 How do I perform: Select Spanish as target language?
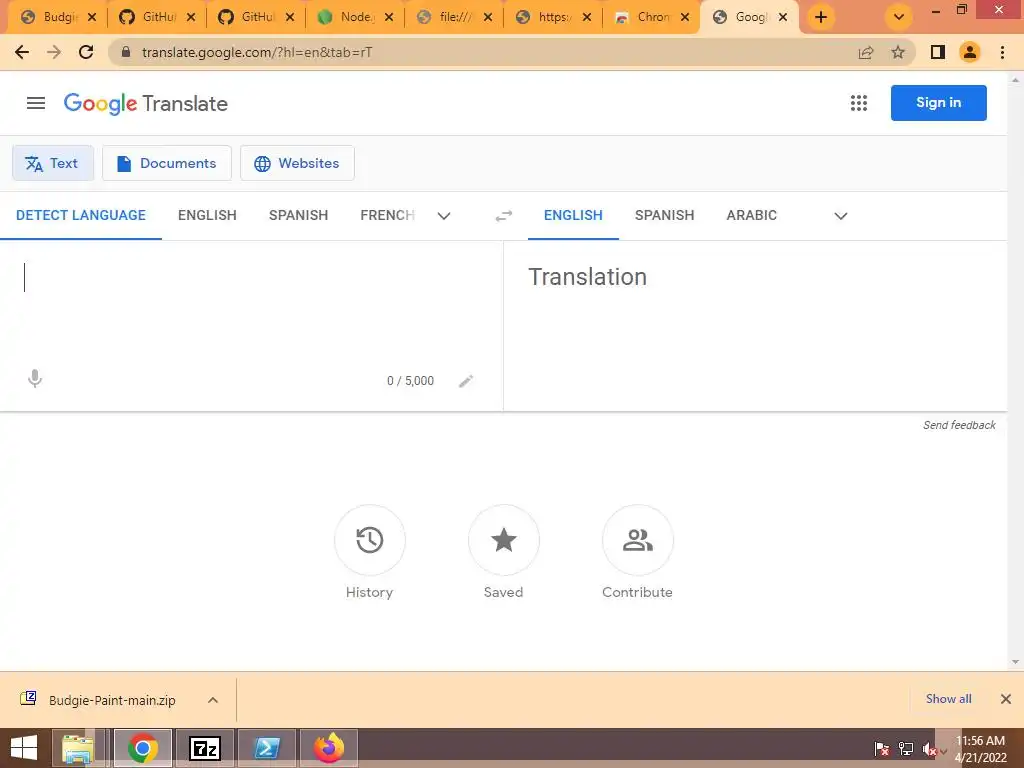tap(664, 216)
